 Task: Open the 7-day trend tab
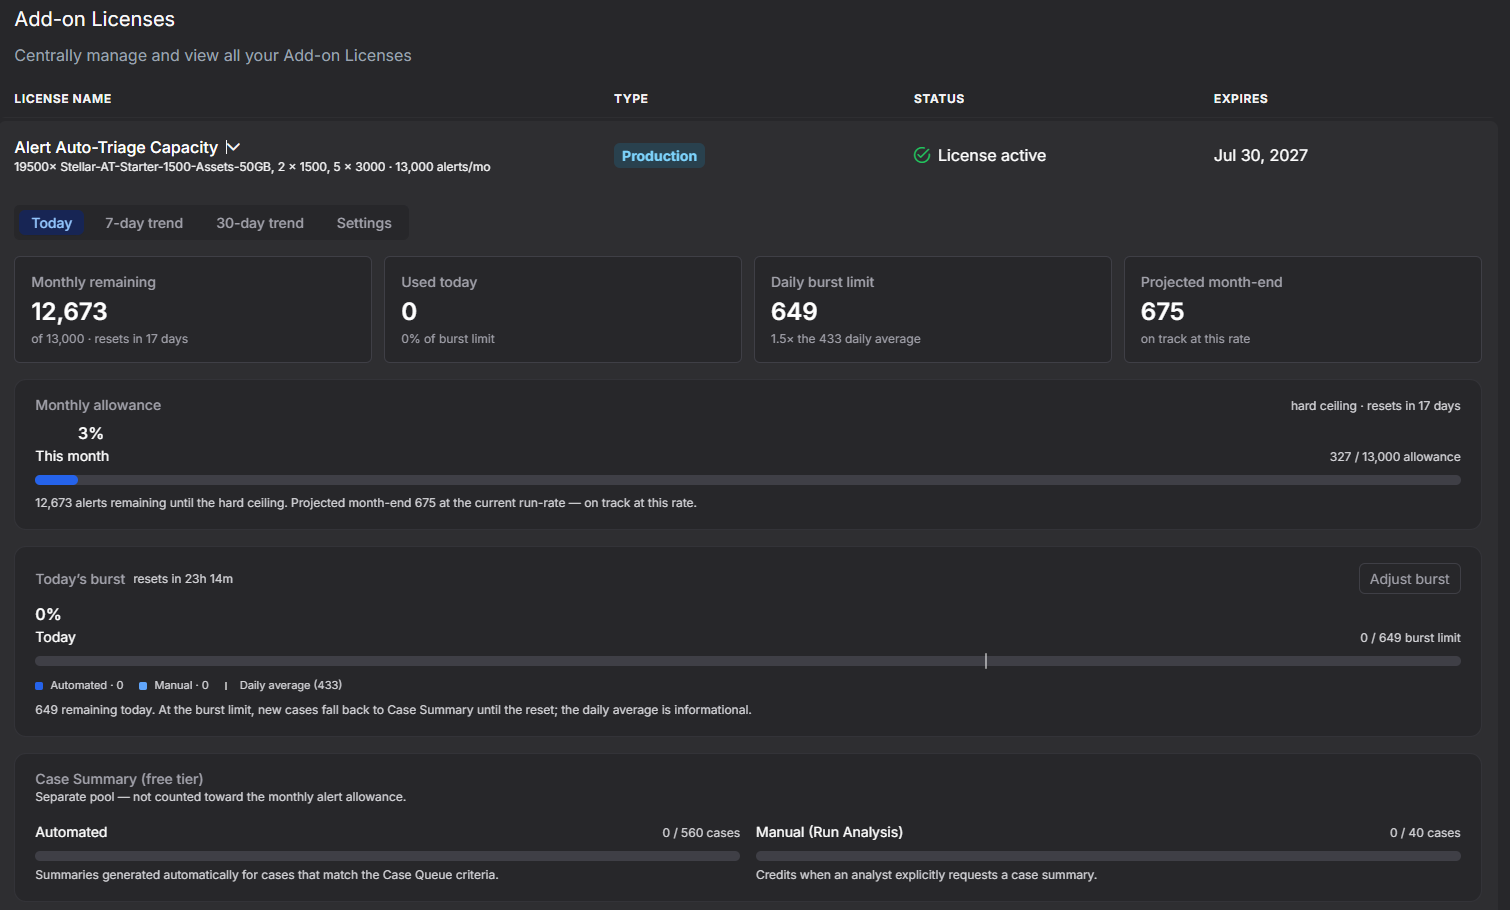144,223
